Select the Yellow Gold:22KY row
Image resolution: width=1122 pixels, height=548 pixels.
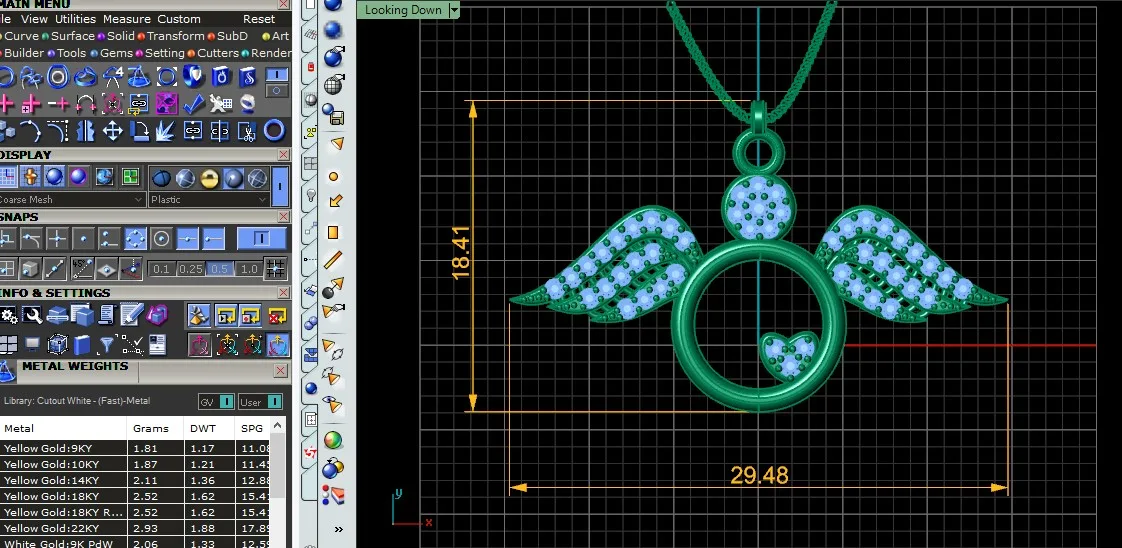tap(136, 528)
